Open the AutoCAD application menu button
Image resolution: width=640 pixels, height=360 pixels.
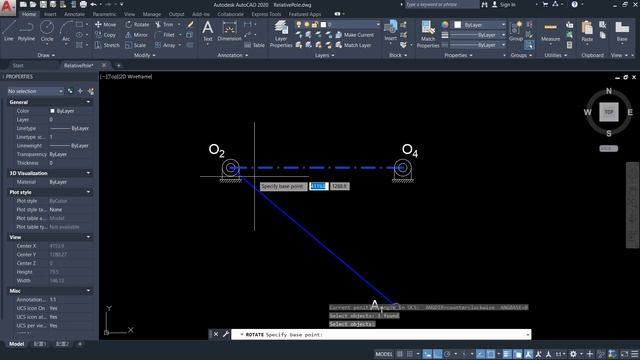7,7
